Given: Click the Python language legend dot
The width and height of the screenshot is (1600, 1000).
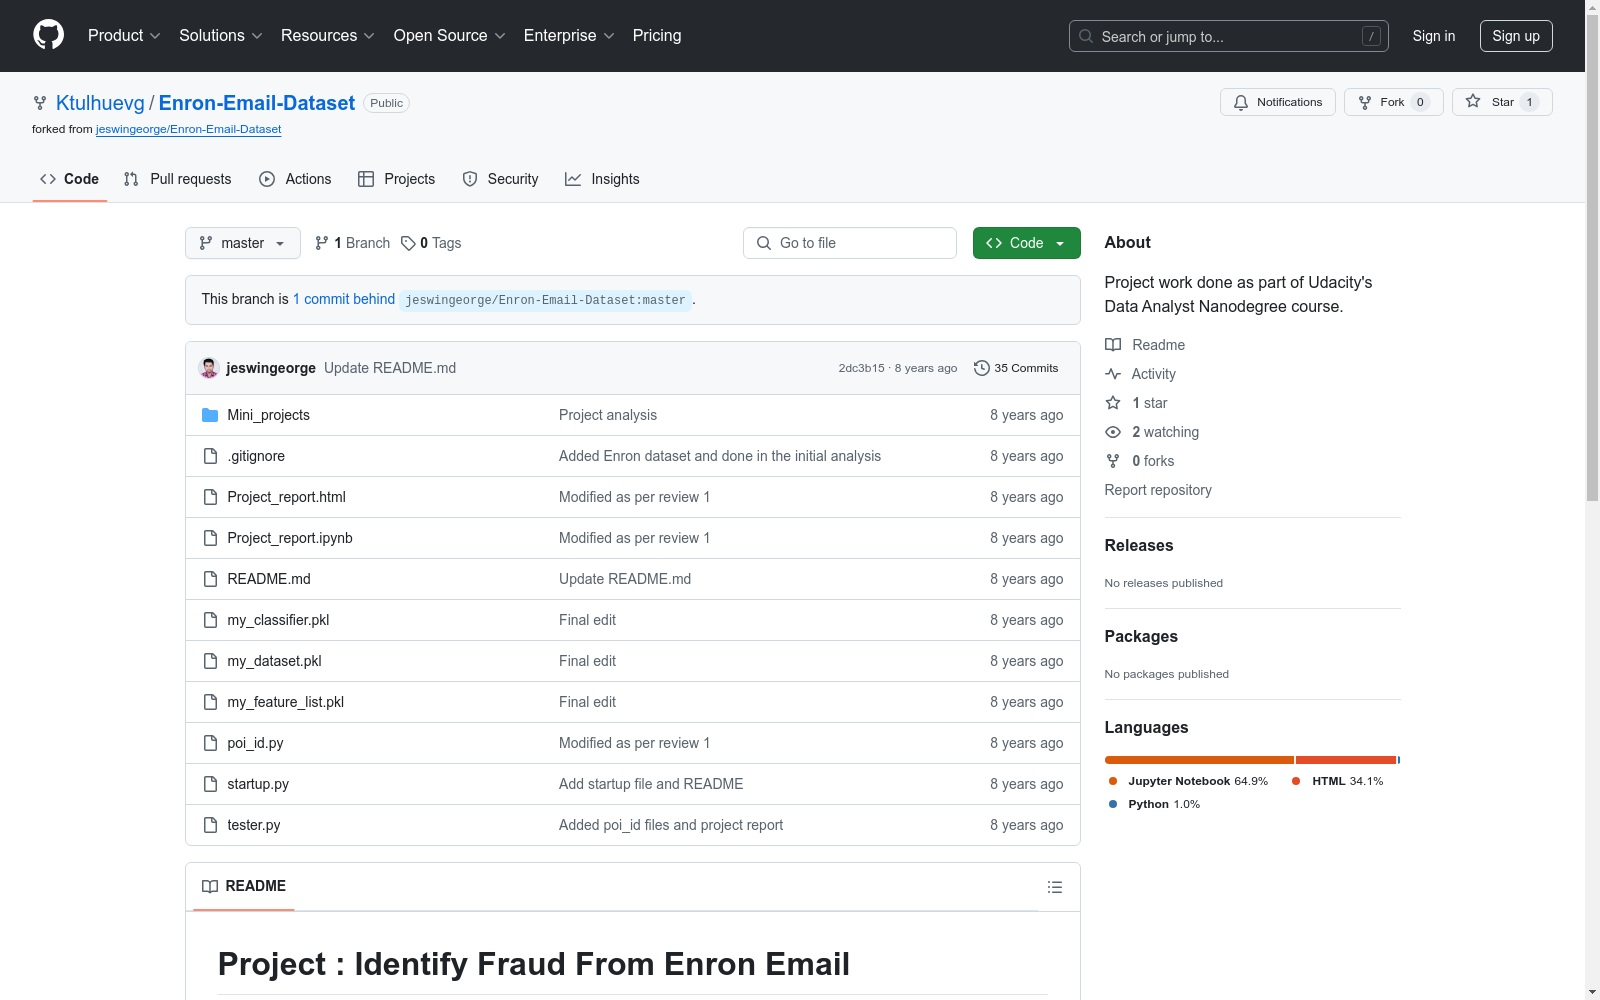Looking at the screenshot, I should pos(1113,804).
